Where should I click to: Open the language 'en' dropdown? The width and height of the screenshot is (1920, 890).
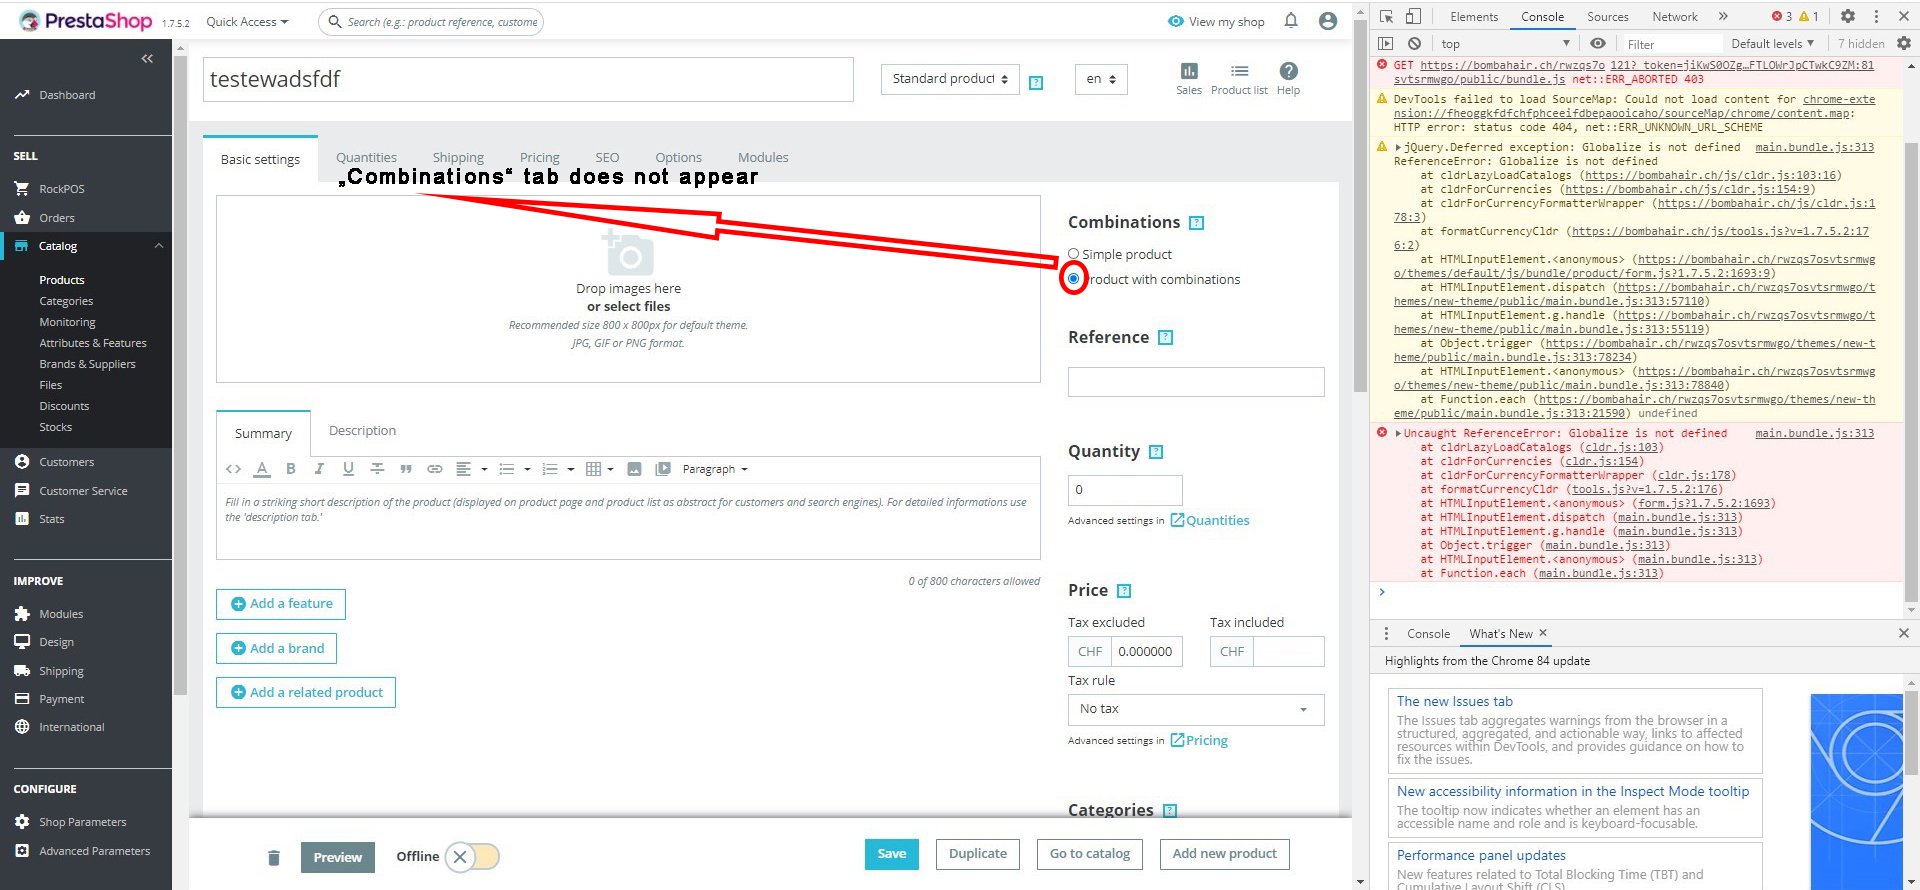(1100, 79)
